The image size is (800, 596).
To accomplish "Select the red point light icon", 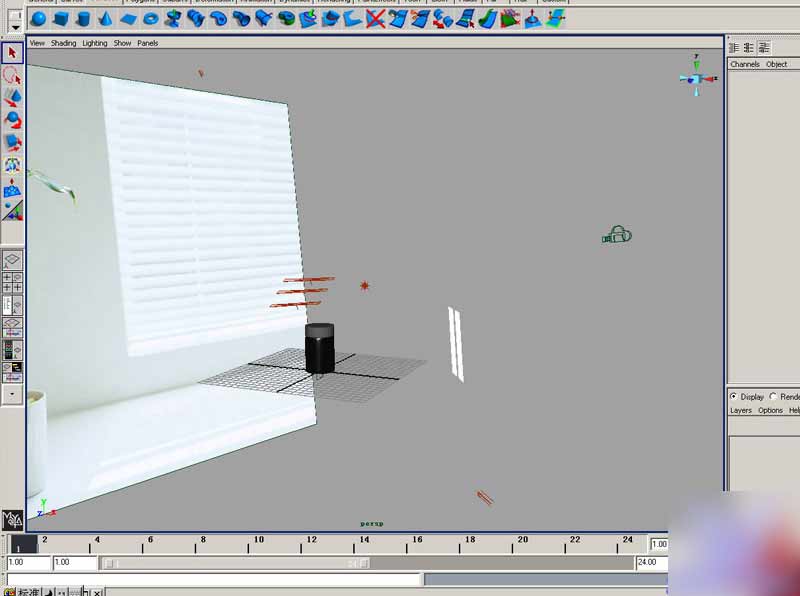I will 364,286.
